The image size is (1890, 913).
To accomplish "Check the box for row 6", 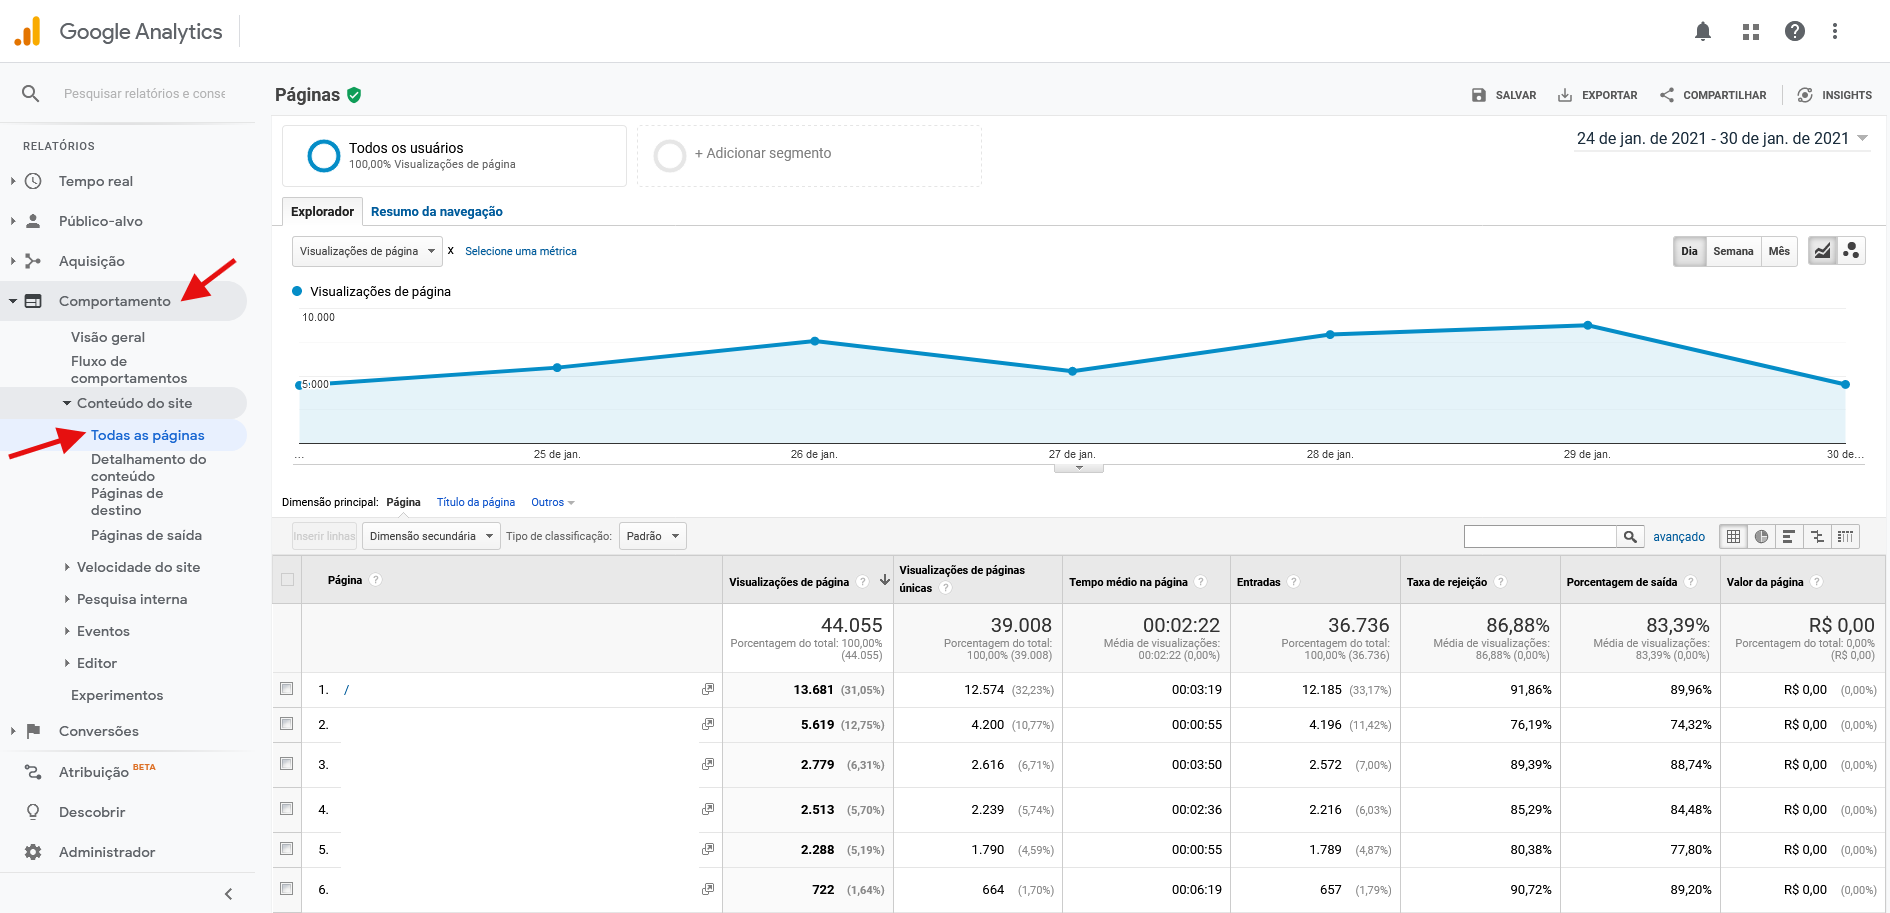I will click(287, 889).
